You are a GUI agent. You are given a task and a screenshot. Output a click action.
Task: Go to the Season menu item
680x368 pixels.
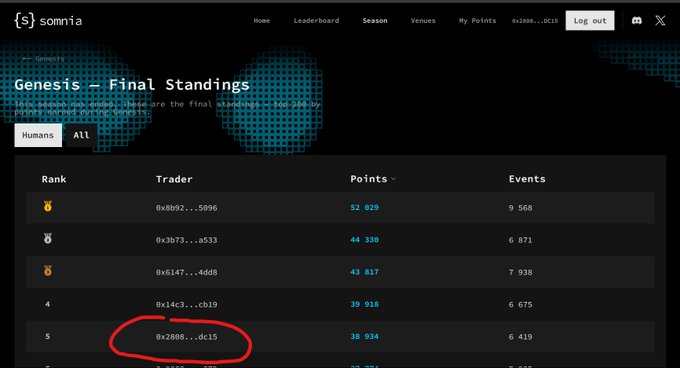pos(375,20)
